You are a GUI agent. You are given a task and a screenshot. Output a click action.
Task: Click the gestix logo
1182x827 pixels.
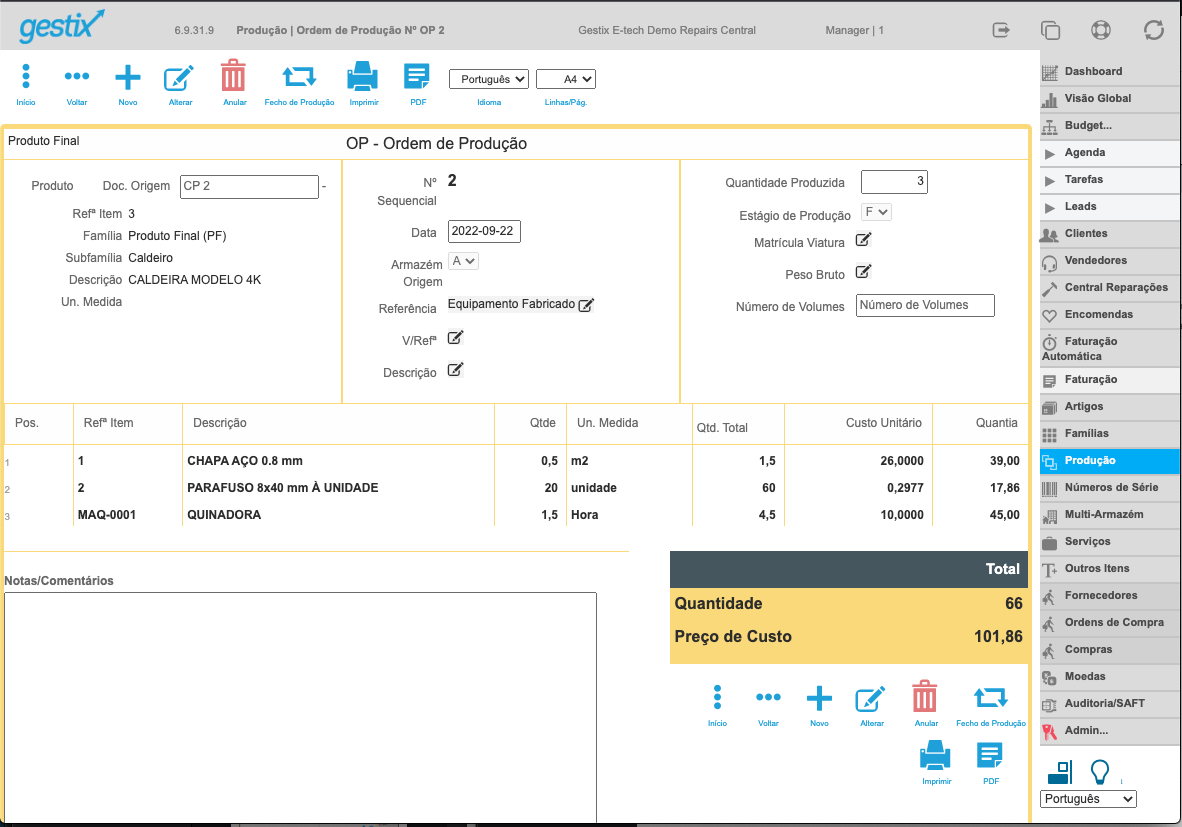tap(61, 26)
